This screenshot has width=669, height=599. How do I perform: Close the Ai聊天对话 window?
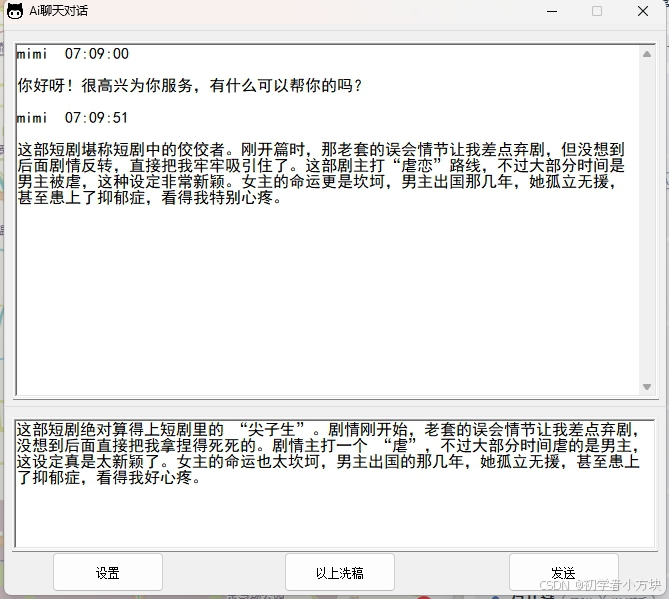pos(643,11)
